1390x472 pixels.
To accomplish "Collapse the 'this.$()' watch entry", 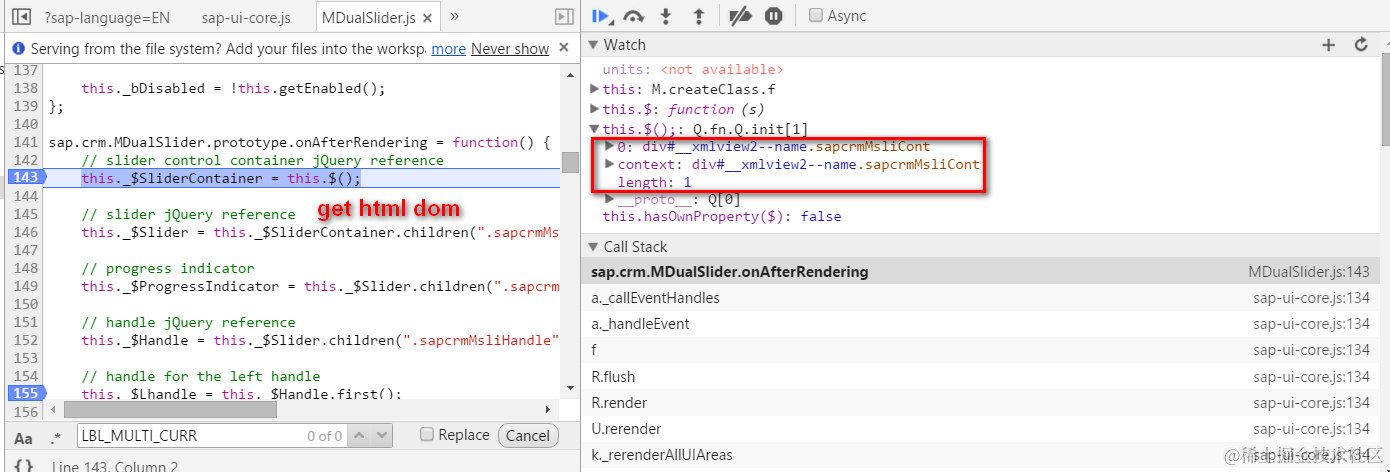I will pos(595,129).
